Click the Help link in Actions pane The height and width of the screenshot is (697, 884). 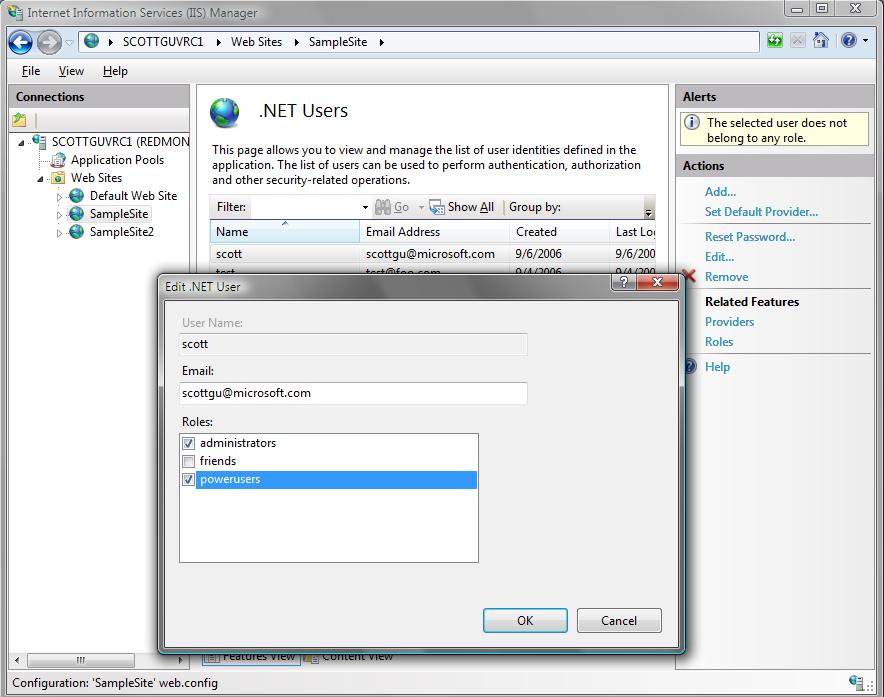tap(717, 367)
